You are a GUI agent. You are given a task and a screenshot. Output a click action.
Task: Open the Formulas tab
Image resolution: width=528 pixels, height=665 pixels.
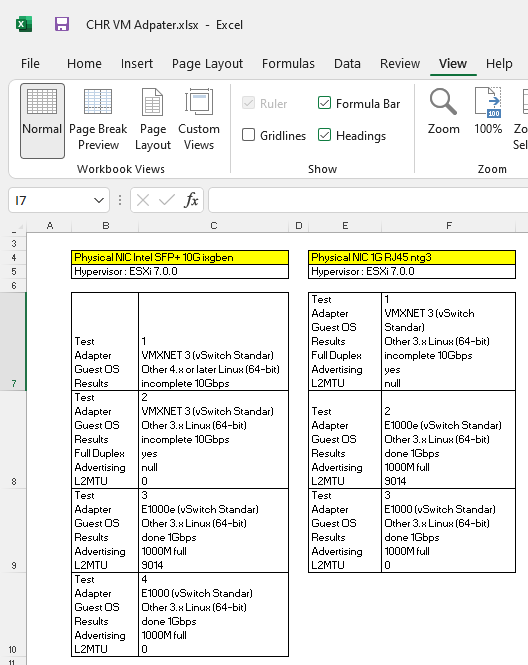tap(288, 64)
